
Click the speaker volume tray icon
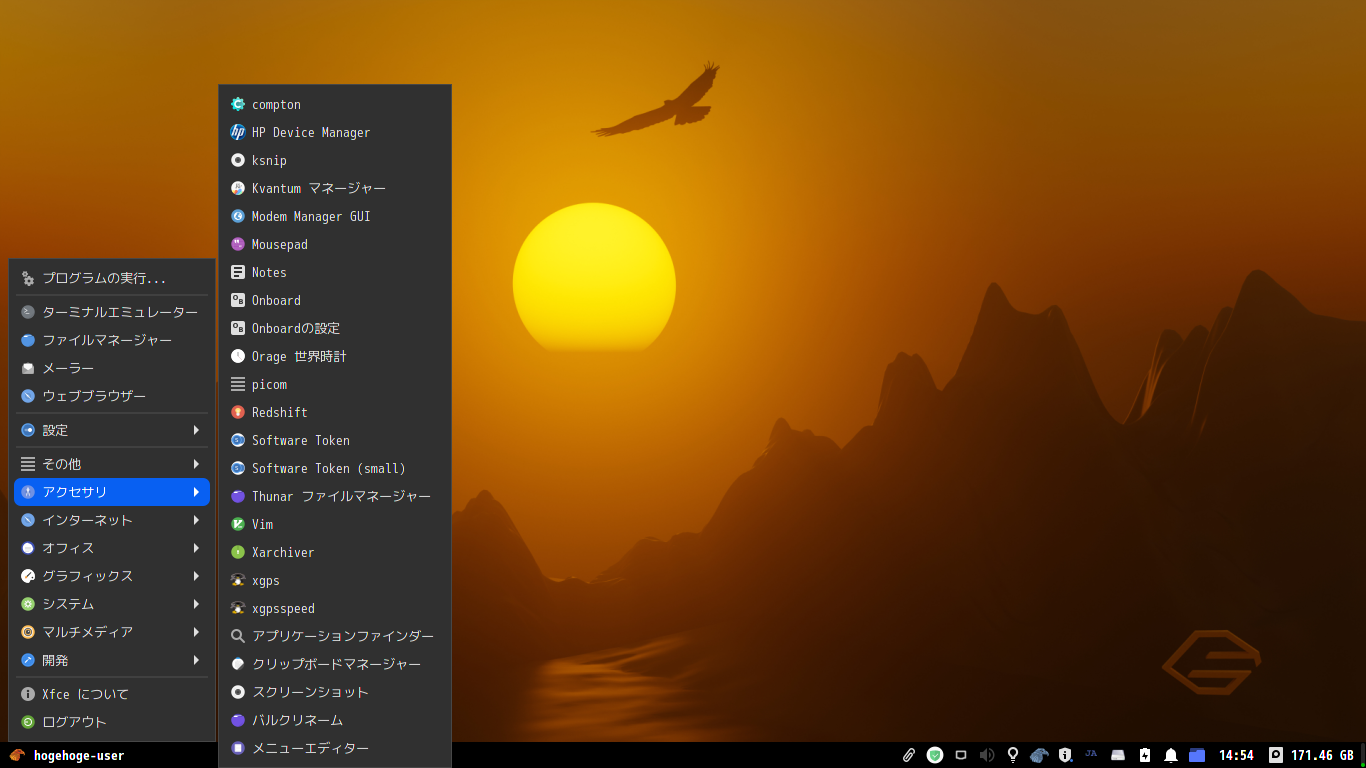click(x=987, y=755)
